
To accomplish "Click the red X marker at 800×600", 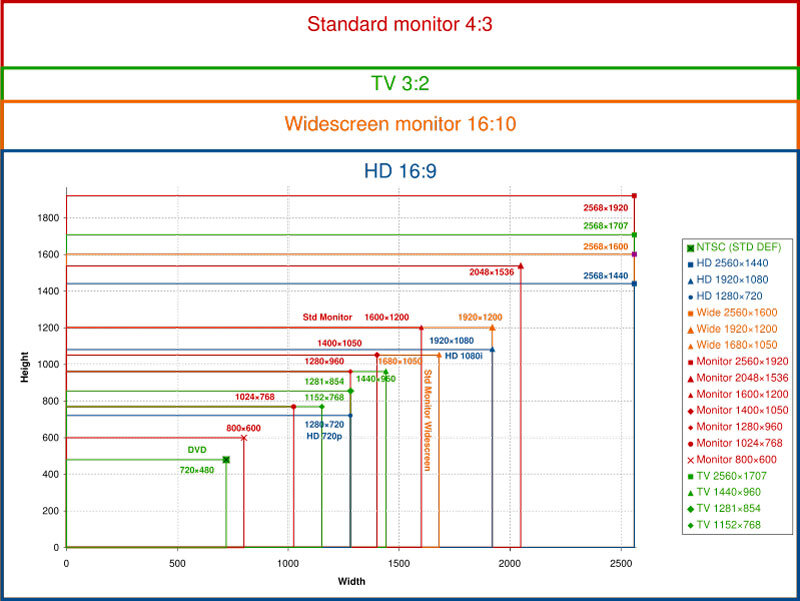I will [243, 437].
